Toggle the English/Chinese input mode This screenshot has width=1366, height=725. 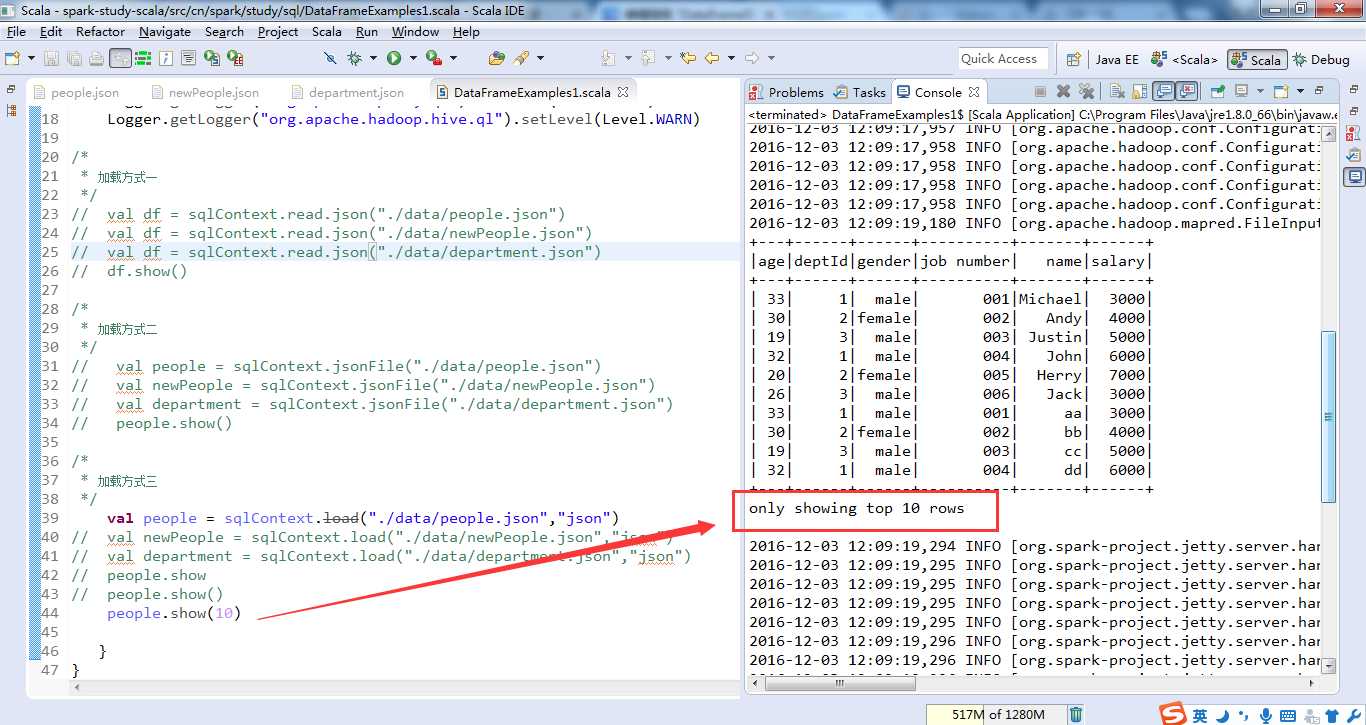[1199, 715]
